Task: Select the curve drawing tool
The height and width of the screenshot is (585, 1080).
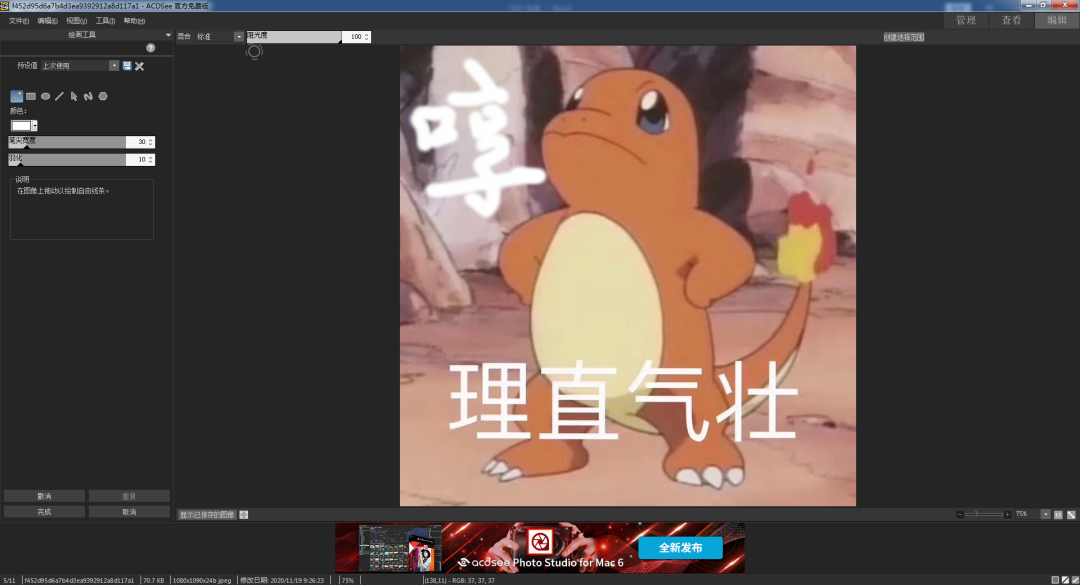Action: (88, 96)
